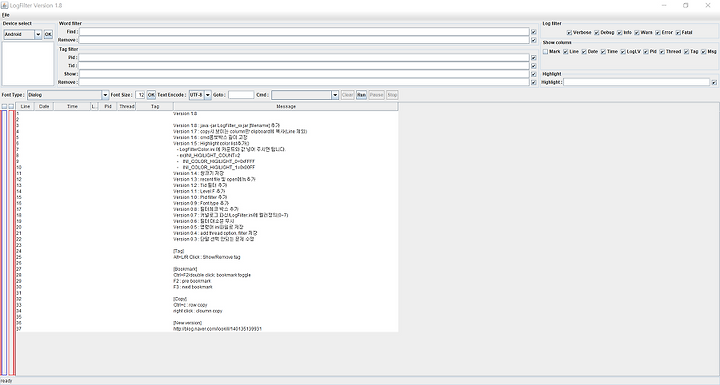Viewport: 720px width, 385px height.
Task: Click the Tag filter Remove input field
Action: pos(304,82)
